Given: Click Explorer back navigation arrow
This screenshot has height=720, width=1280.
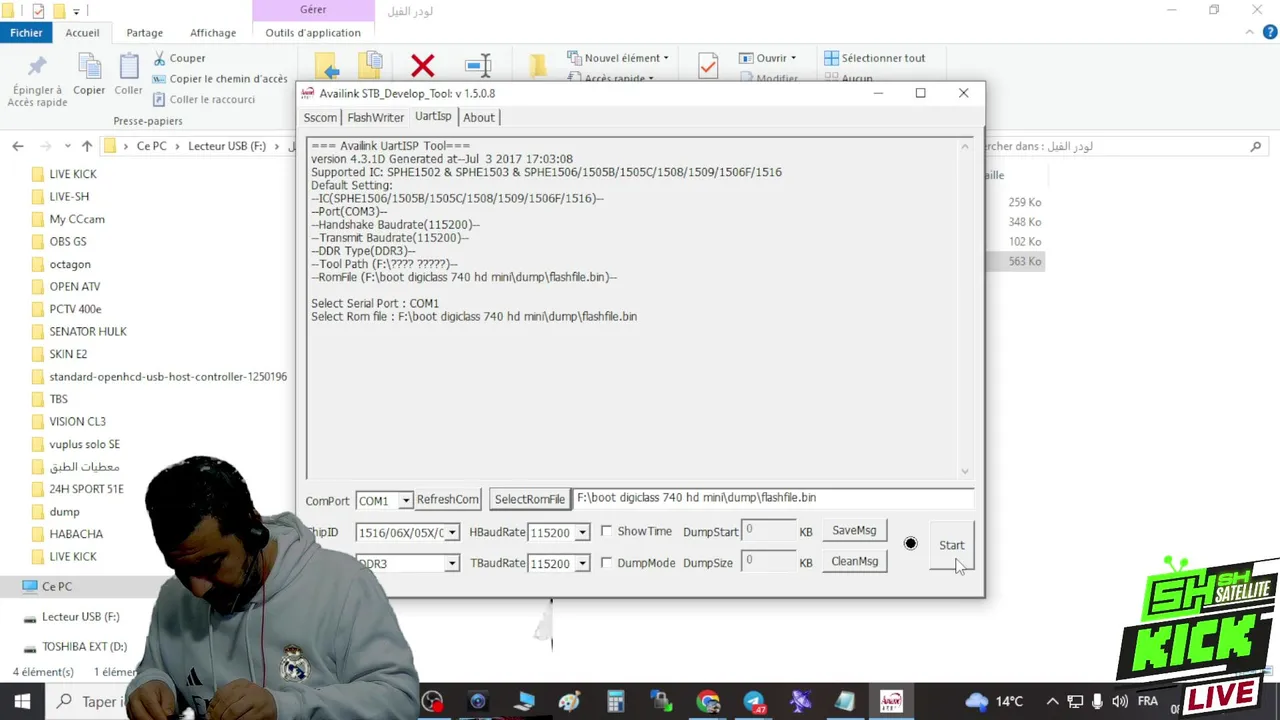Looking at the screenshot, I should [18, 146].
